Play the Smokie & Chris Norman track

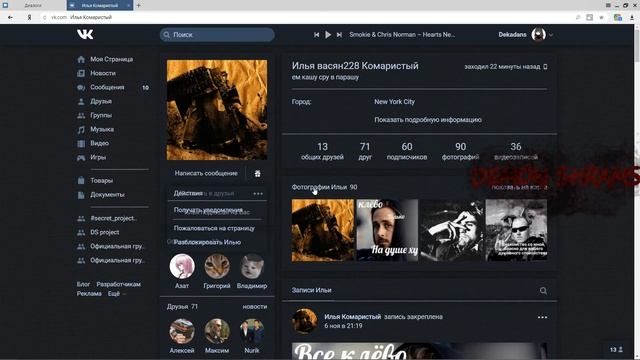click(x=328, y=35)
